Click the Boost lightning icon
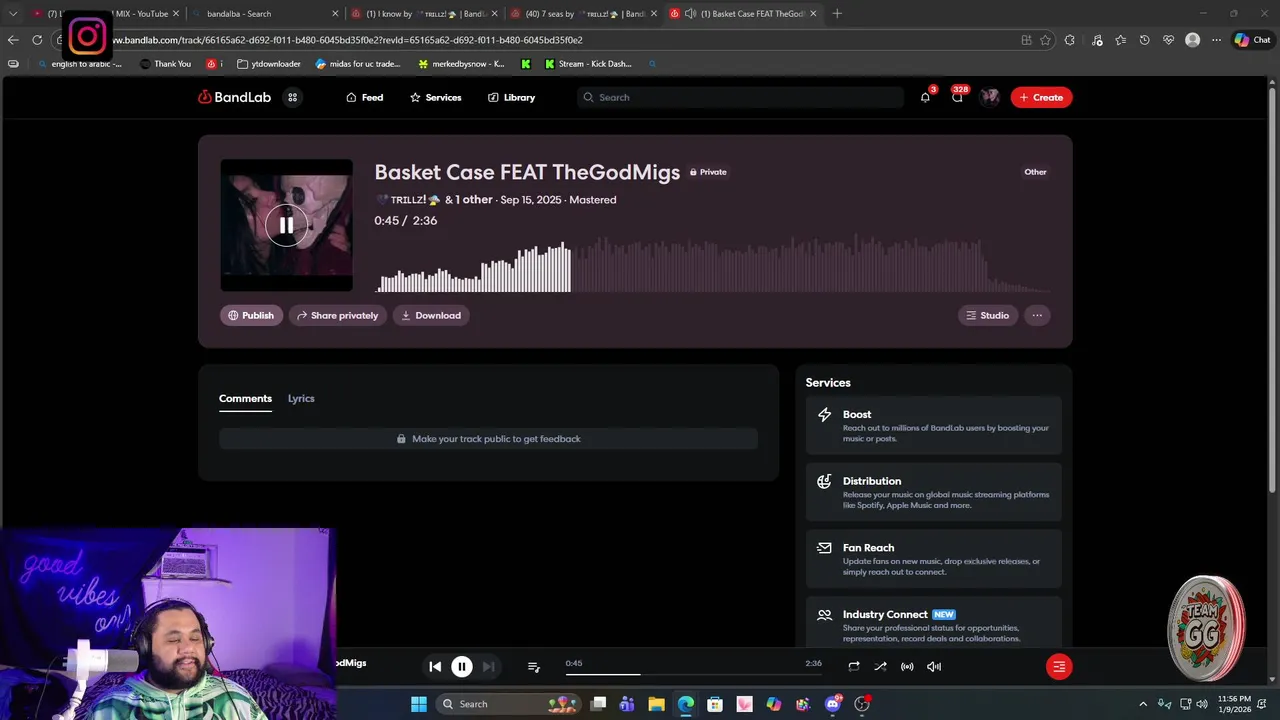 tap(824, 415)
